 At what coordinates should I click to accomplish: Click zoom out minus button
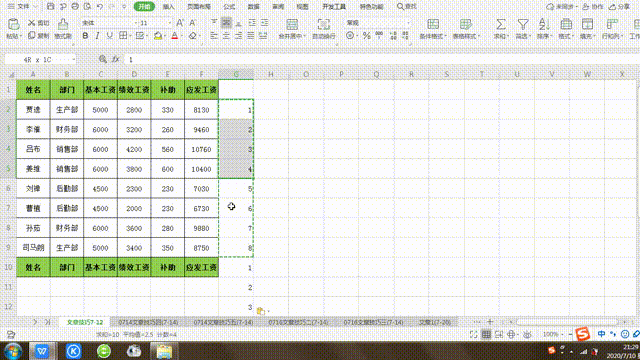[570, 335]
